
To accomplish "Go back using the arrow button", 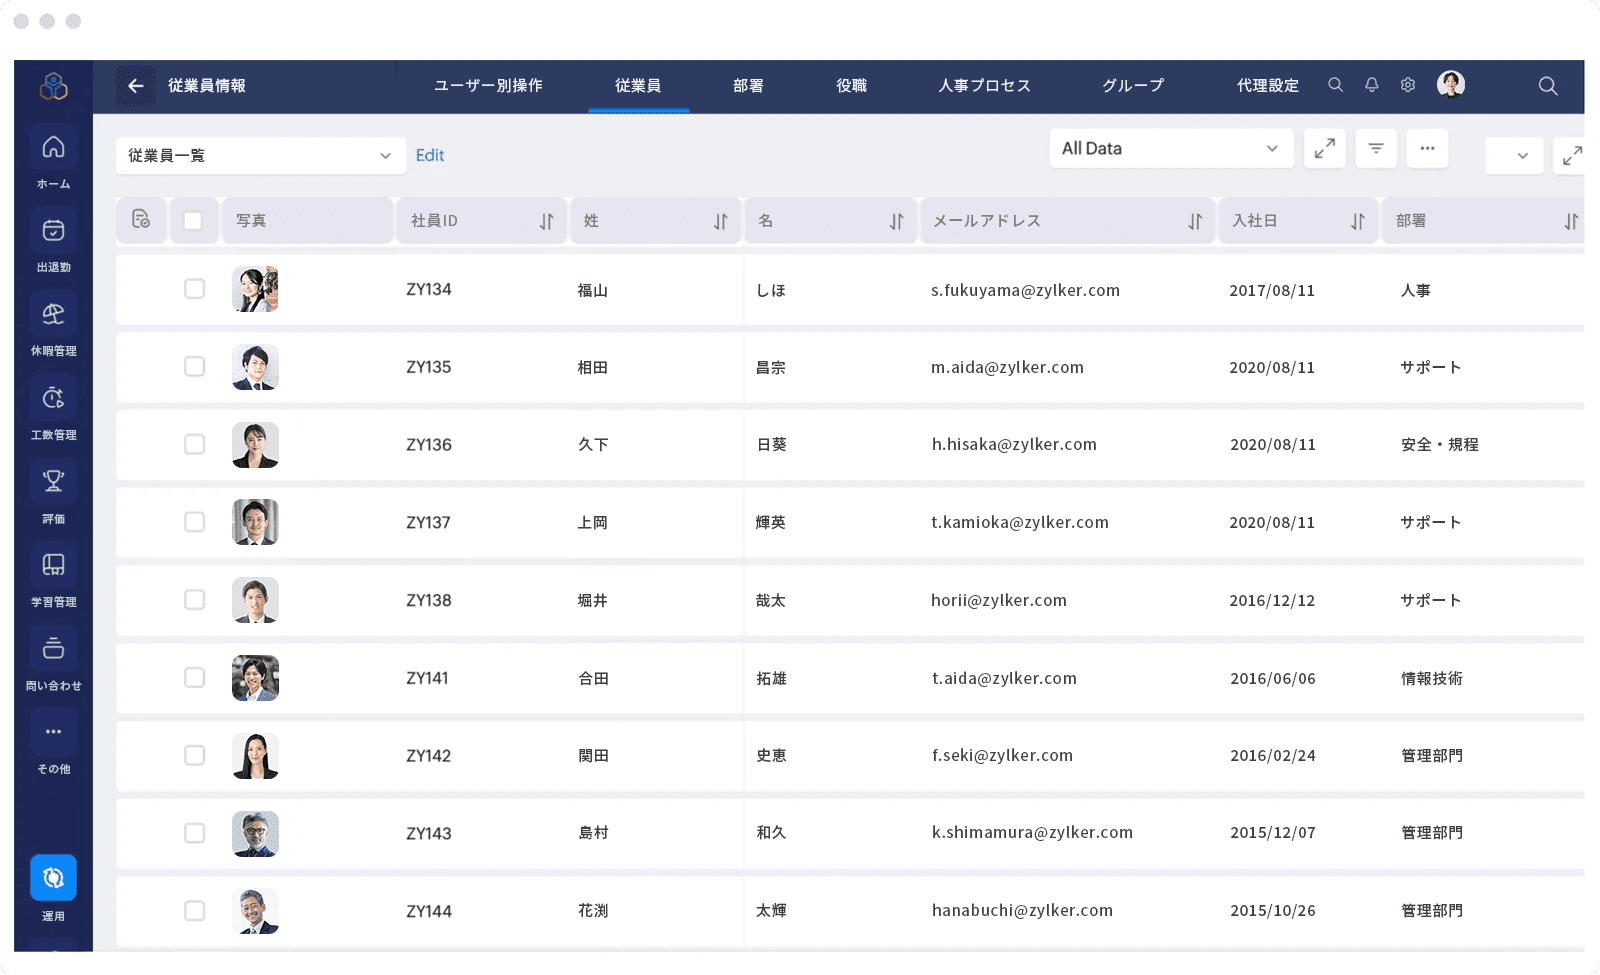I will click(x=136, y=86).
